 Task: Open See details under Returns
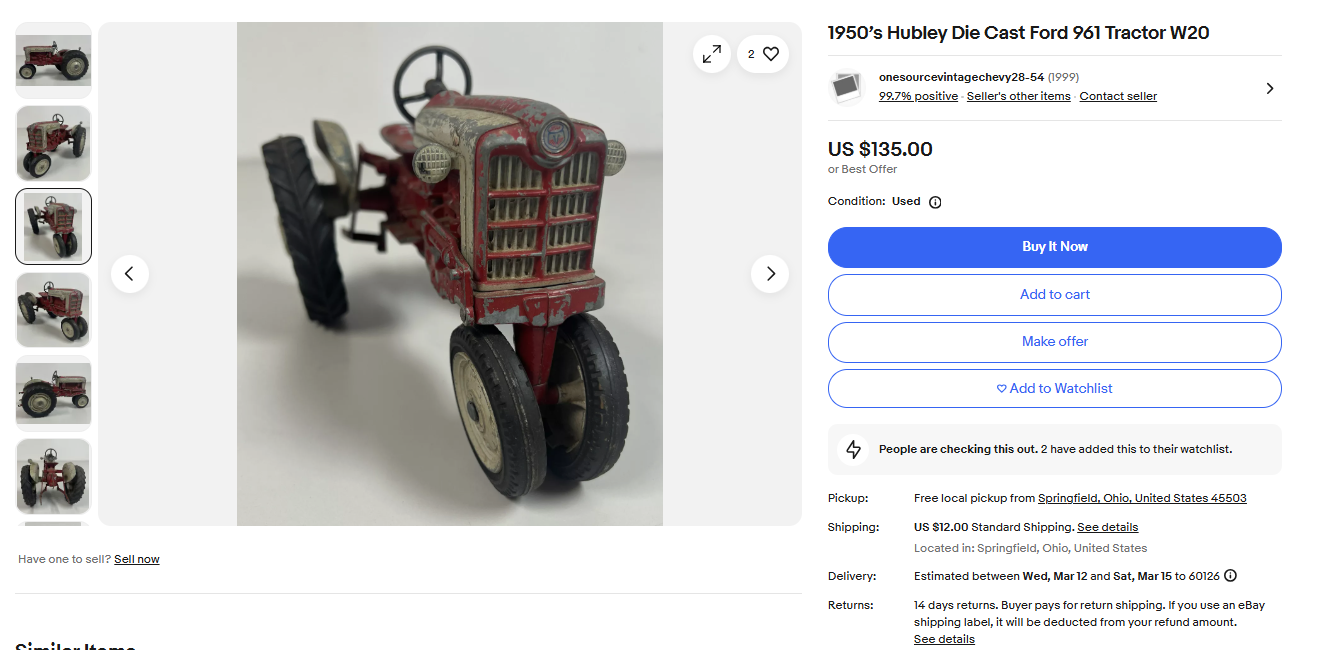(x=944, y=639)
